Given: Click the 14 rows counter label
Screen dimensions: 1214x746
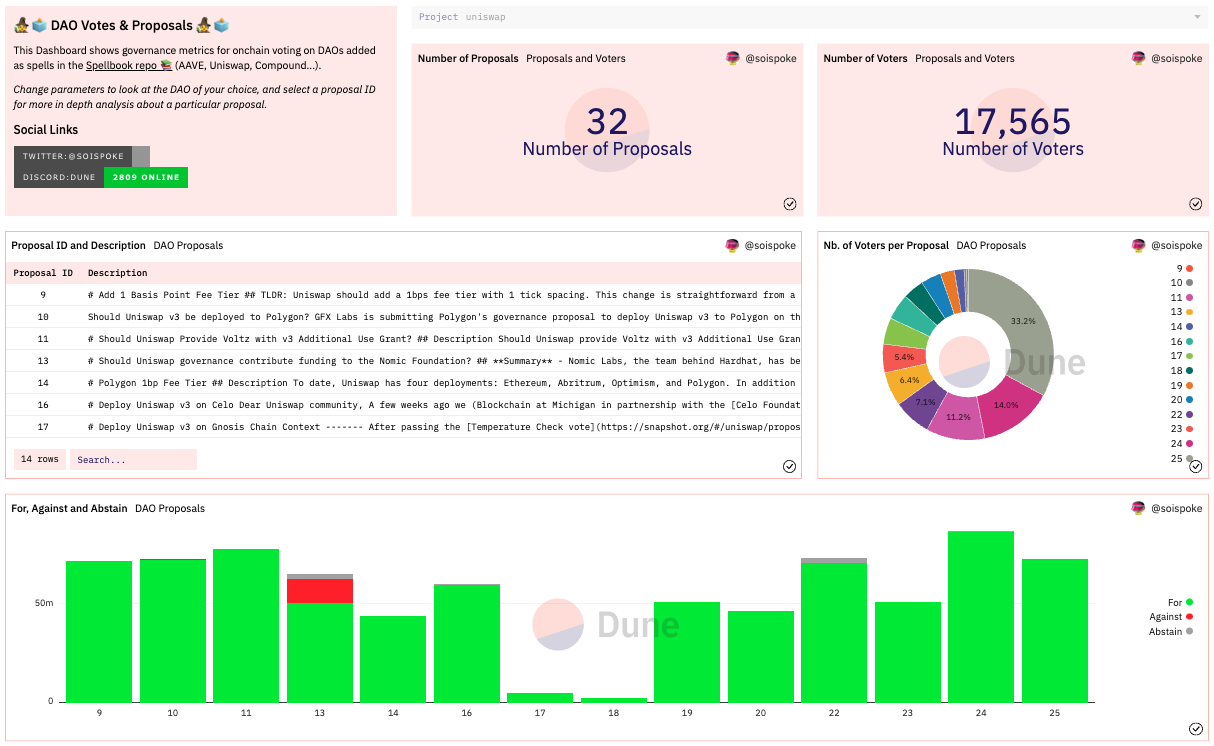Looking at the screenshot, I should (x=40, y=460).
